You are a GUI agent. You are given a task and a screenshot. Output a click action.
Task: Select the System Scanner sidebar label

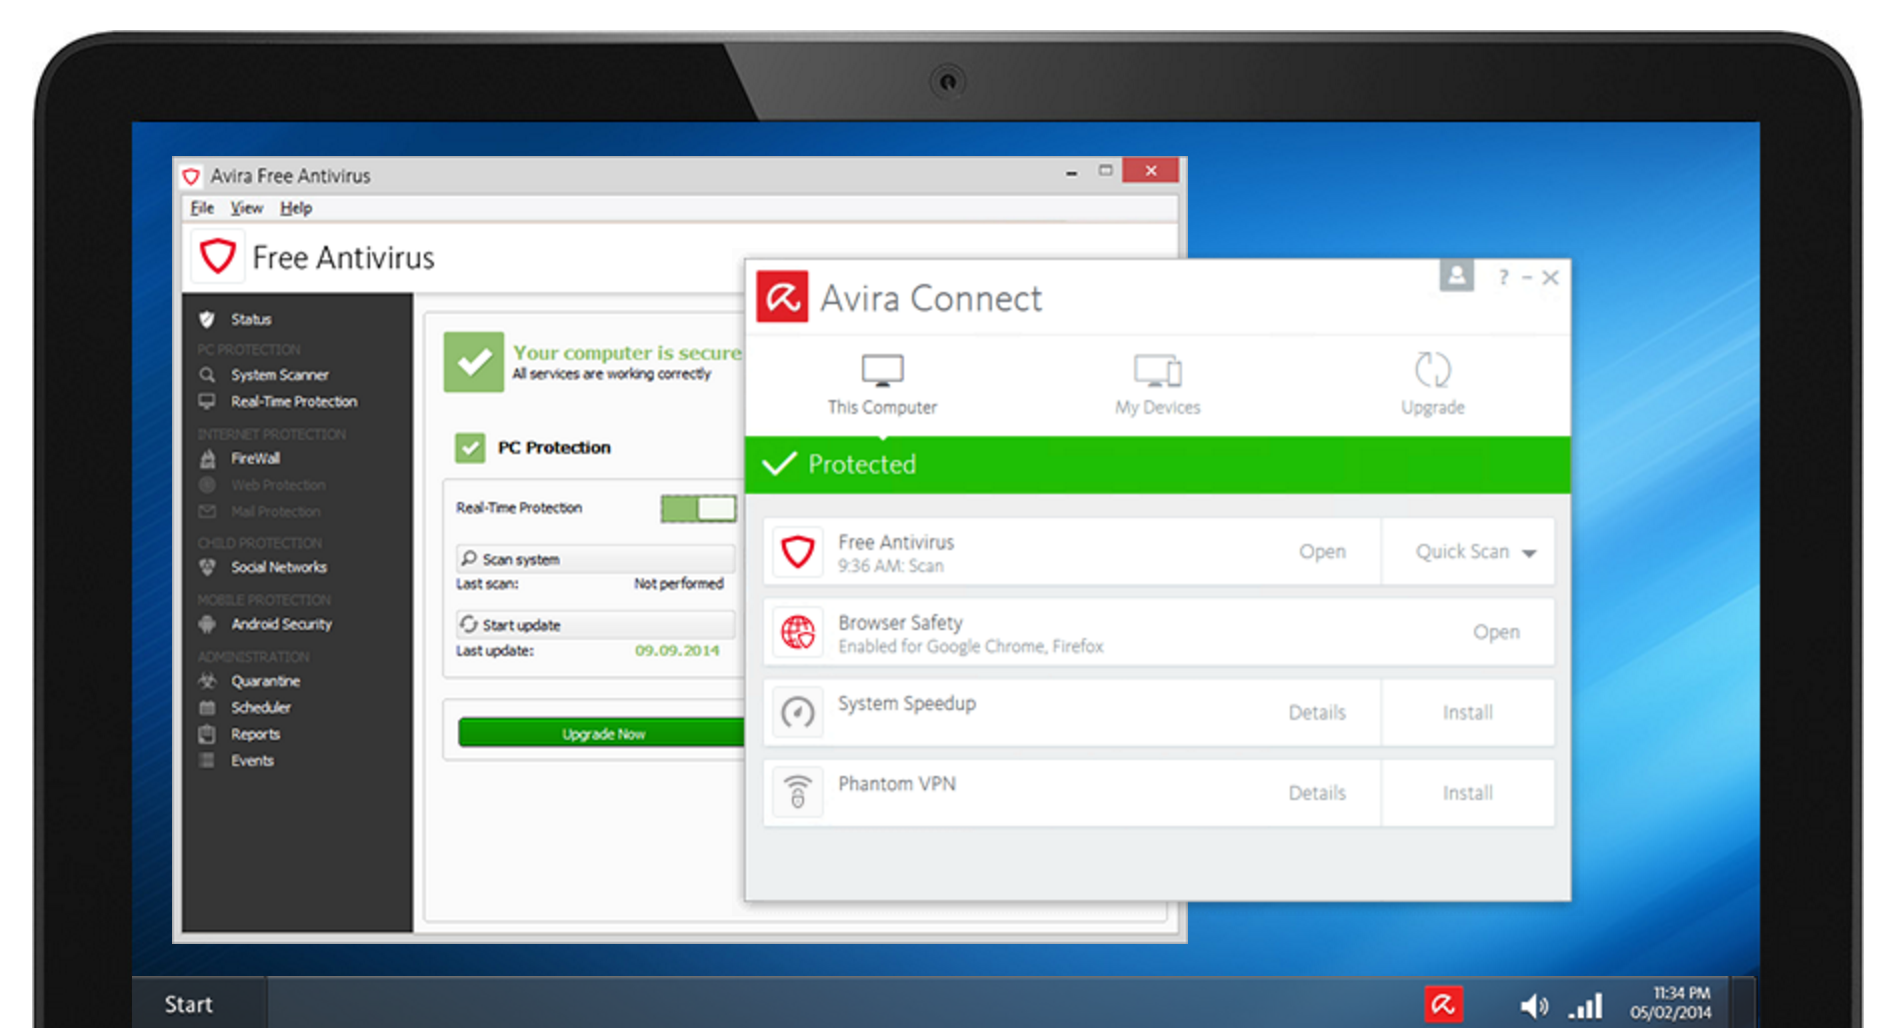pyautogui.click(x=280, y=375)
